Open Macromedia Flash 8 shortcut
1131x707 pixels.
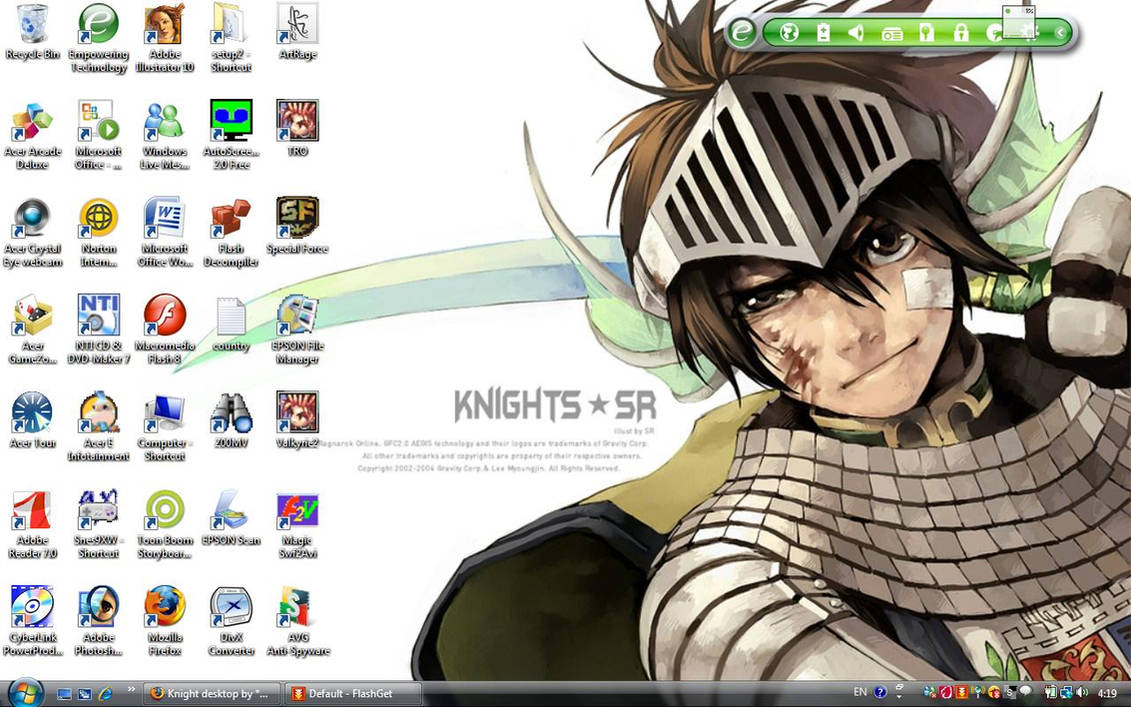click(x=164, y=330)
